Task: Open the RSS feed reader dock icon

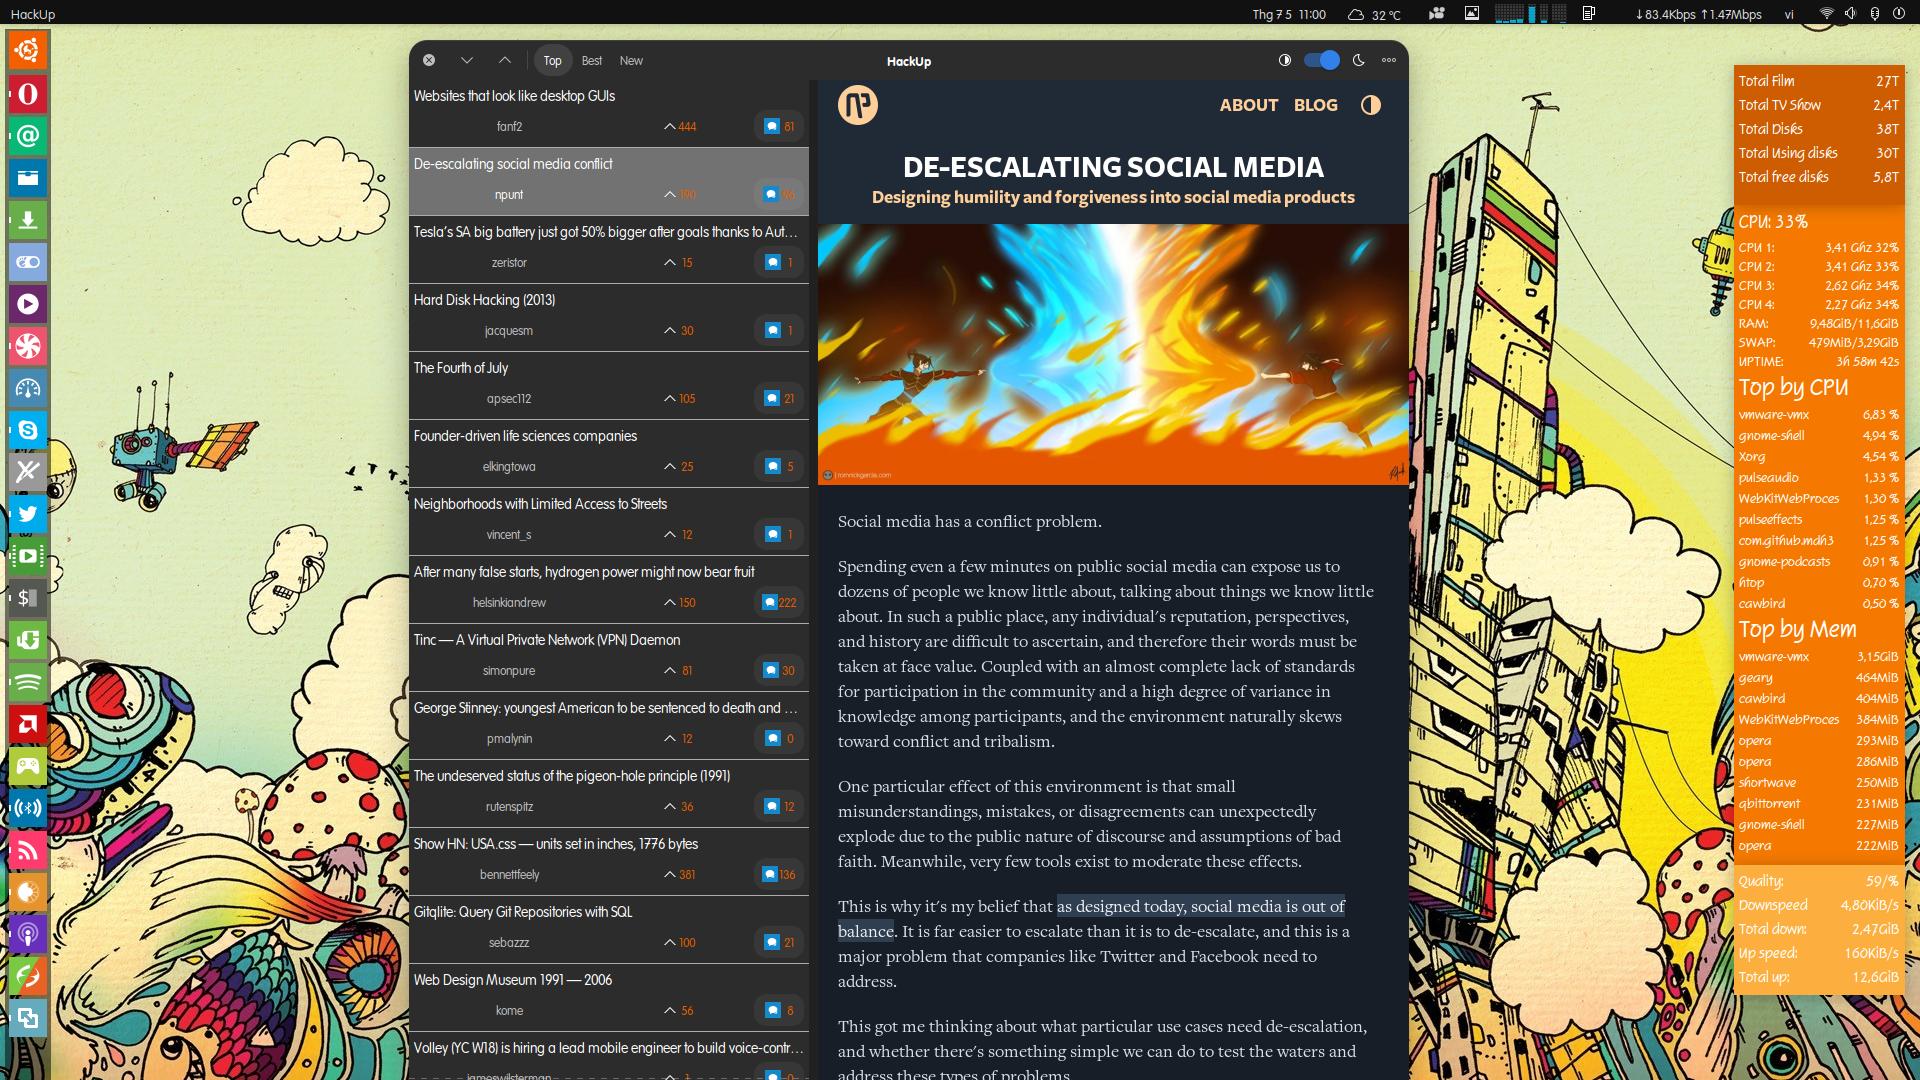Action: (x=28, y=850)
